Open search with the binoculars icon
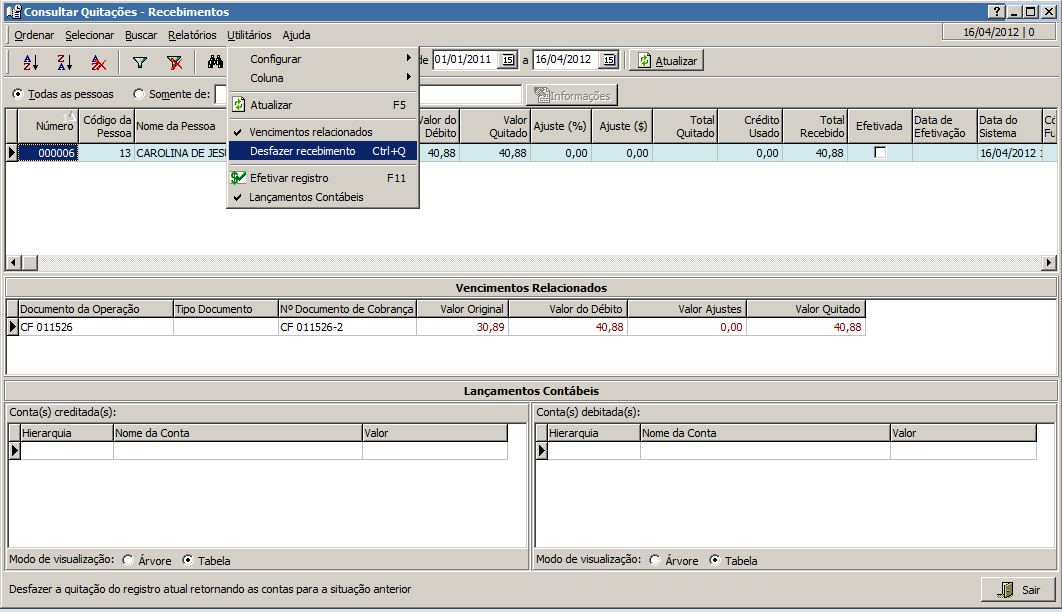 215,62
